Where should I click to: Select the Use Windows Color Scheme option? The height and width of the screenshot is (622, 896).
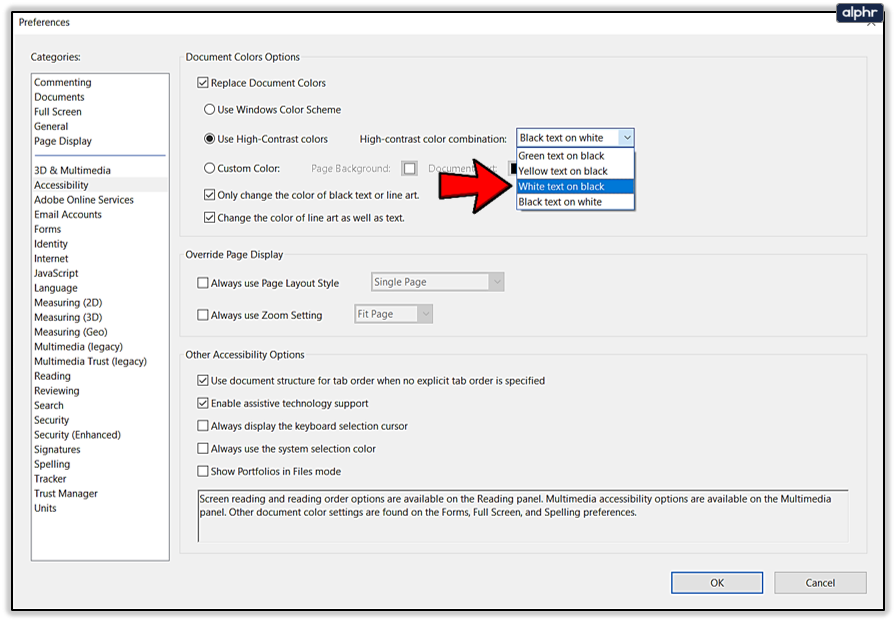point(209,109)
